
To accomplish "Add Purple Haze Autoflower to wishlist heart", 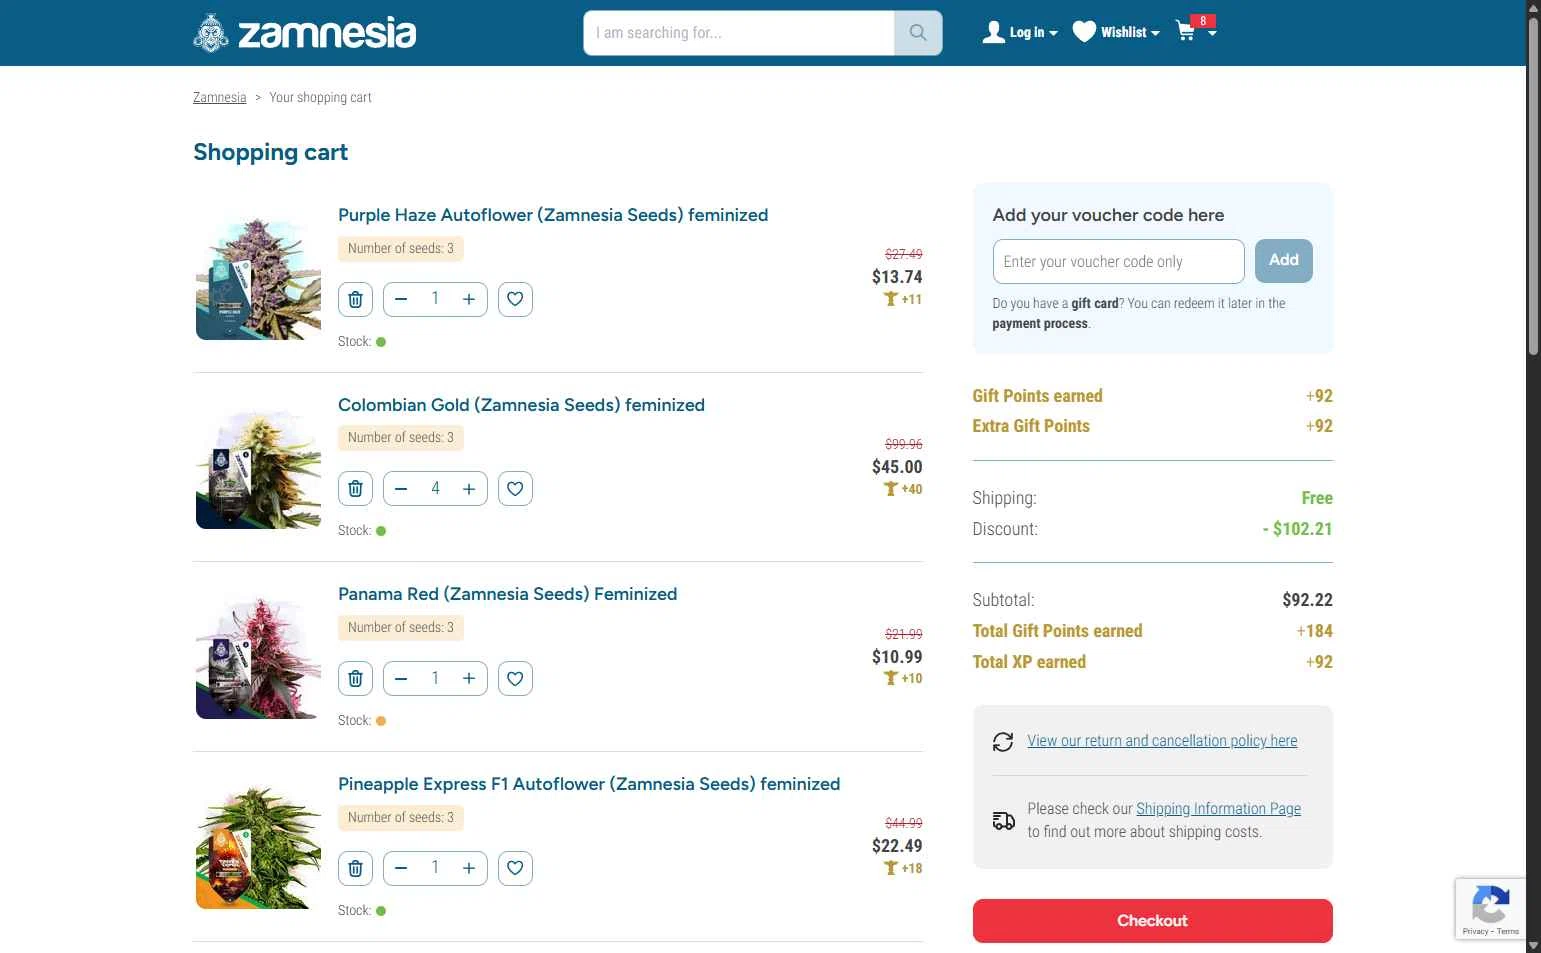I will pos(515,299).
